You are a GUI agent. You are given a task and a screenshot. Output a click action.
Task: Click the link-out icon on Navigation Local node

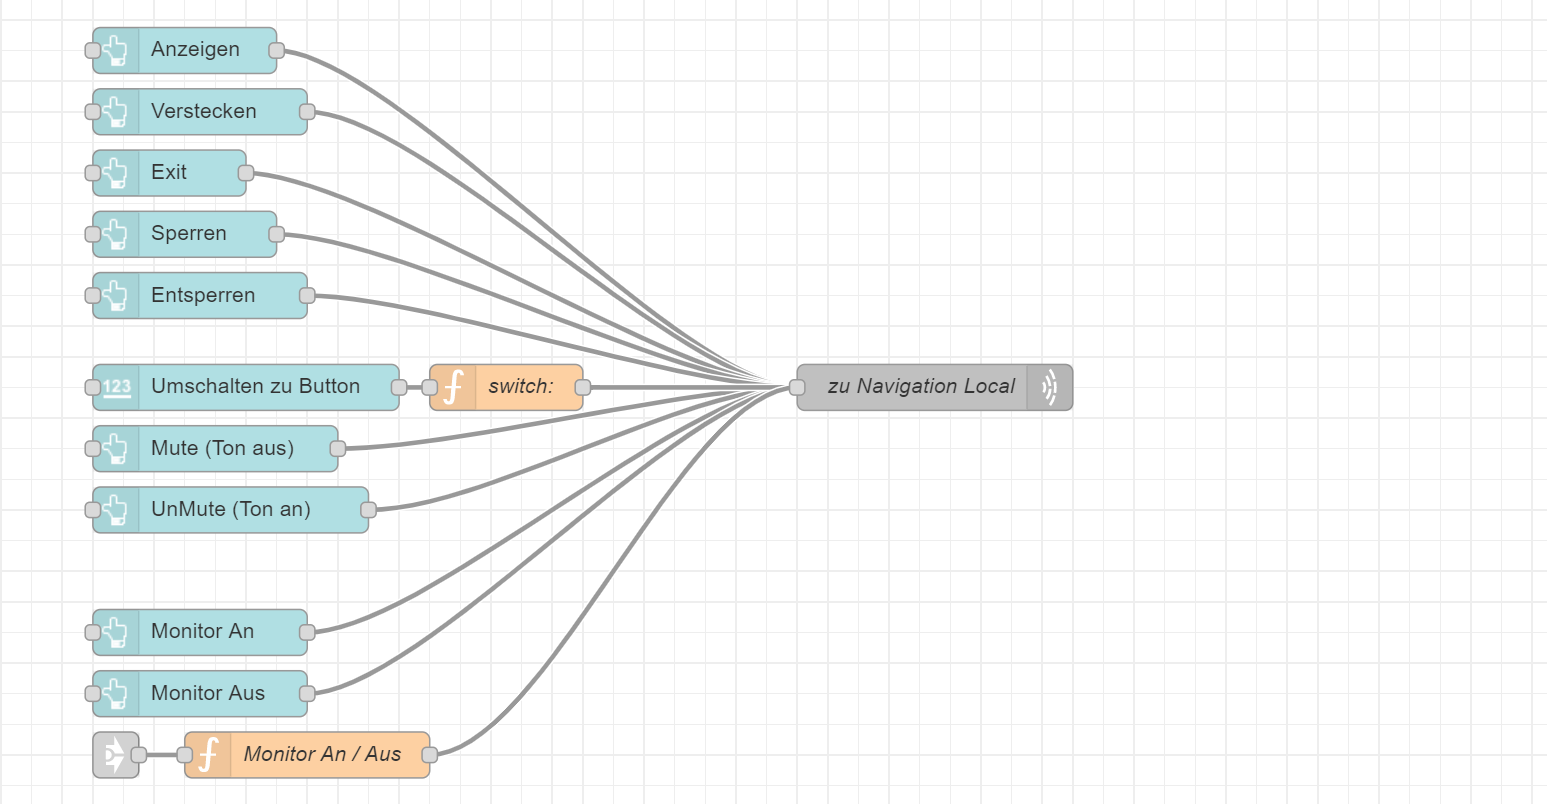tap(1049, 387)
